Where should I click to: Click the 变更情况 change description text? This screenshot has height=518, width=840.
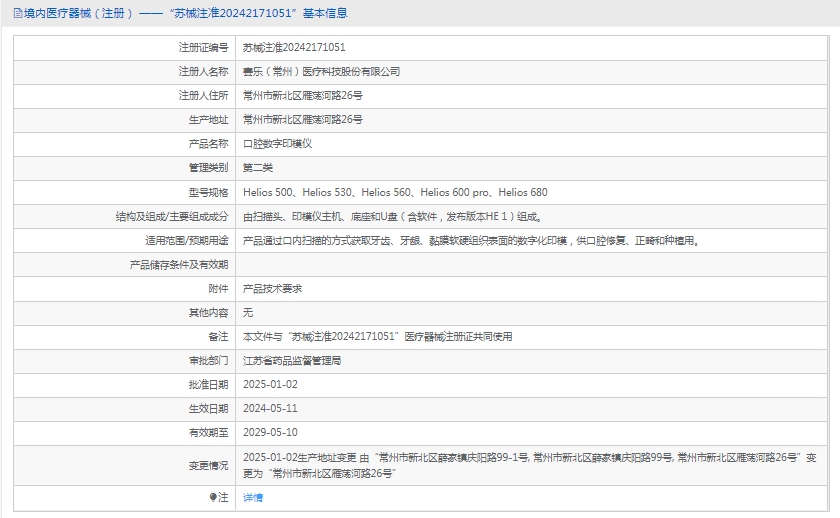point(528,464)
